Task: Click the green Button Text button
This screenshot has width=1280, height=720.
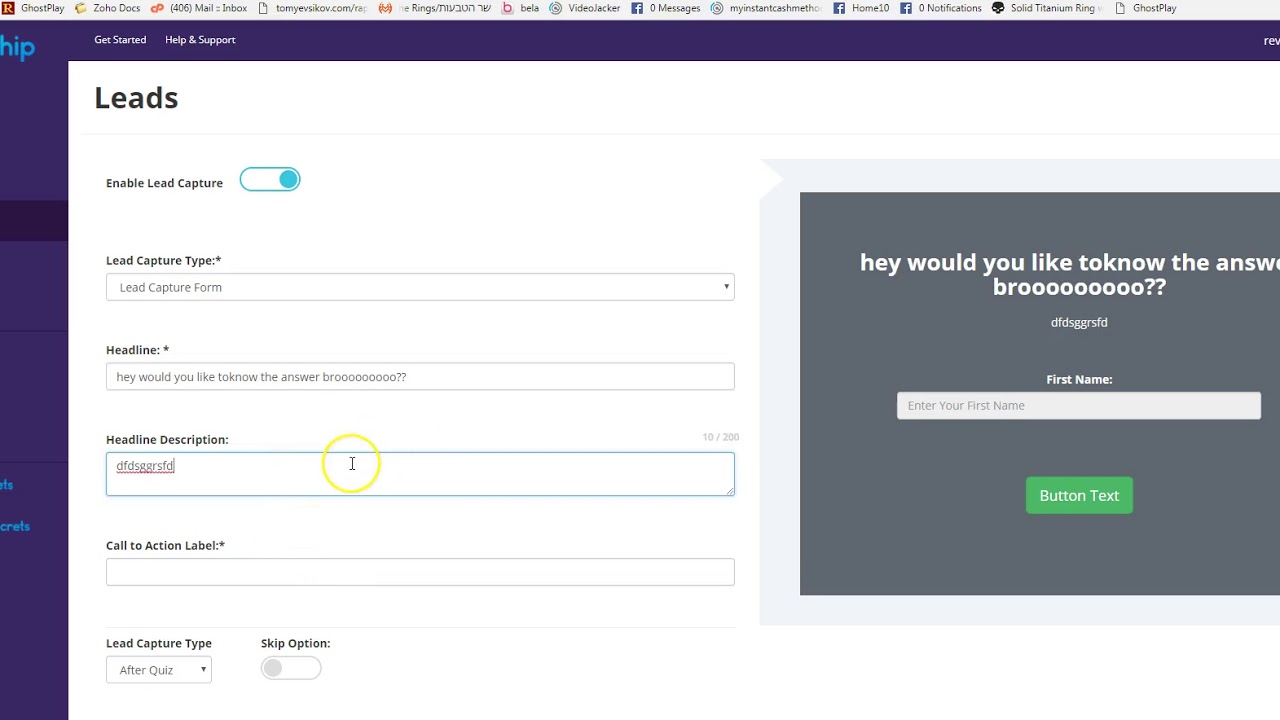Action: (1079, 496)
